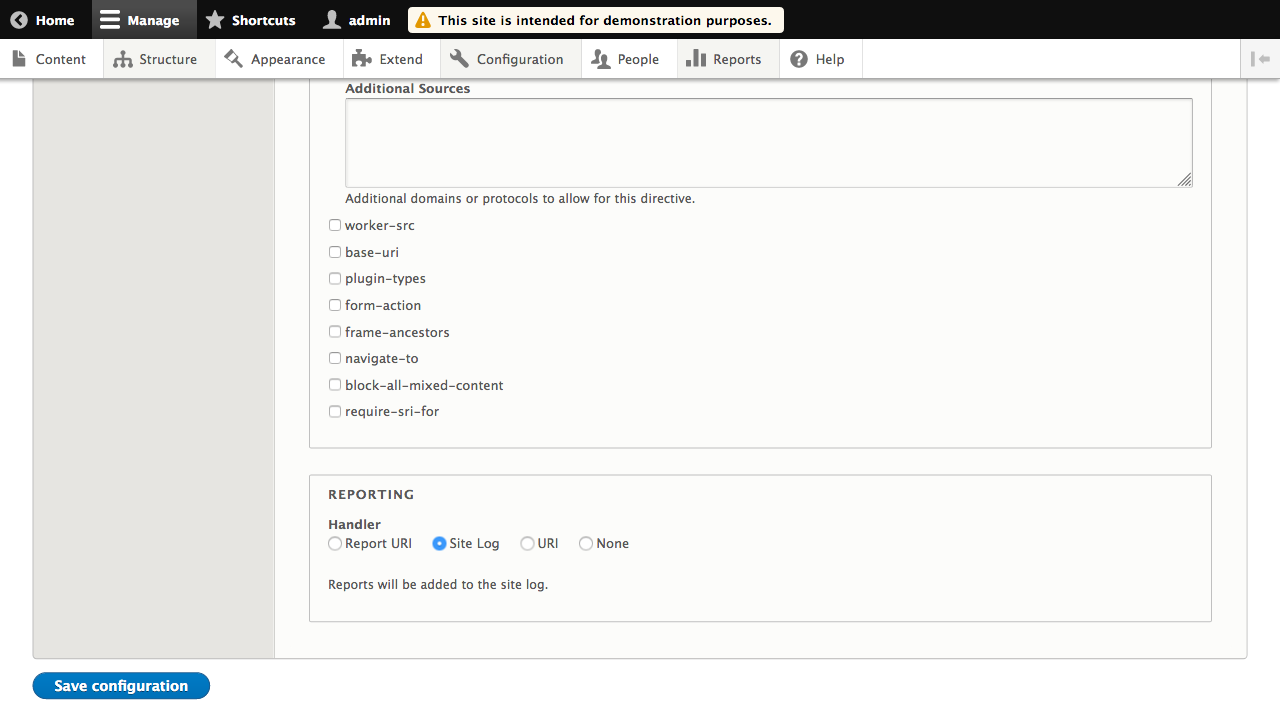The height and width of the screenshot is (720, 1280).
Task: Click the textarea resize grip handle
Action: (1184, 179)
